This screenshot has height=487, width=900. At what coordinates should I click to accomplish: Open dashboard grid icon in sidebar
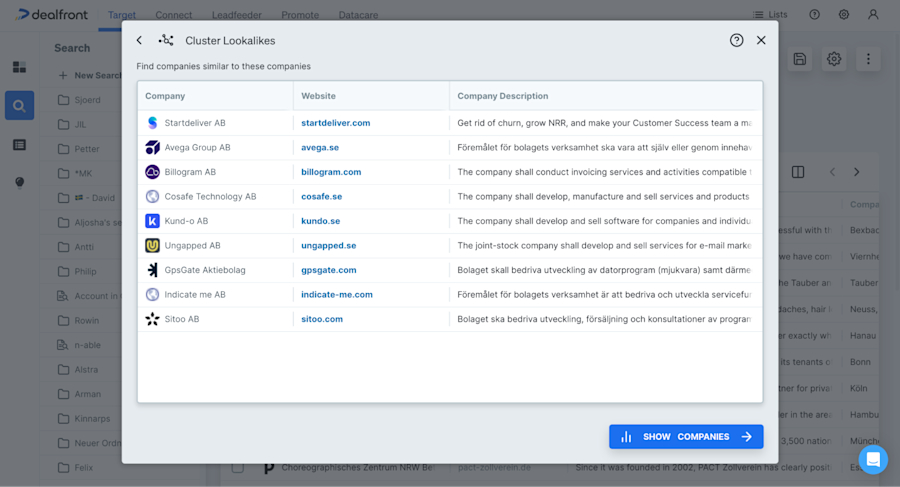20,67
